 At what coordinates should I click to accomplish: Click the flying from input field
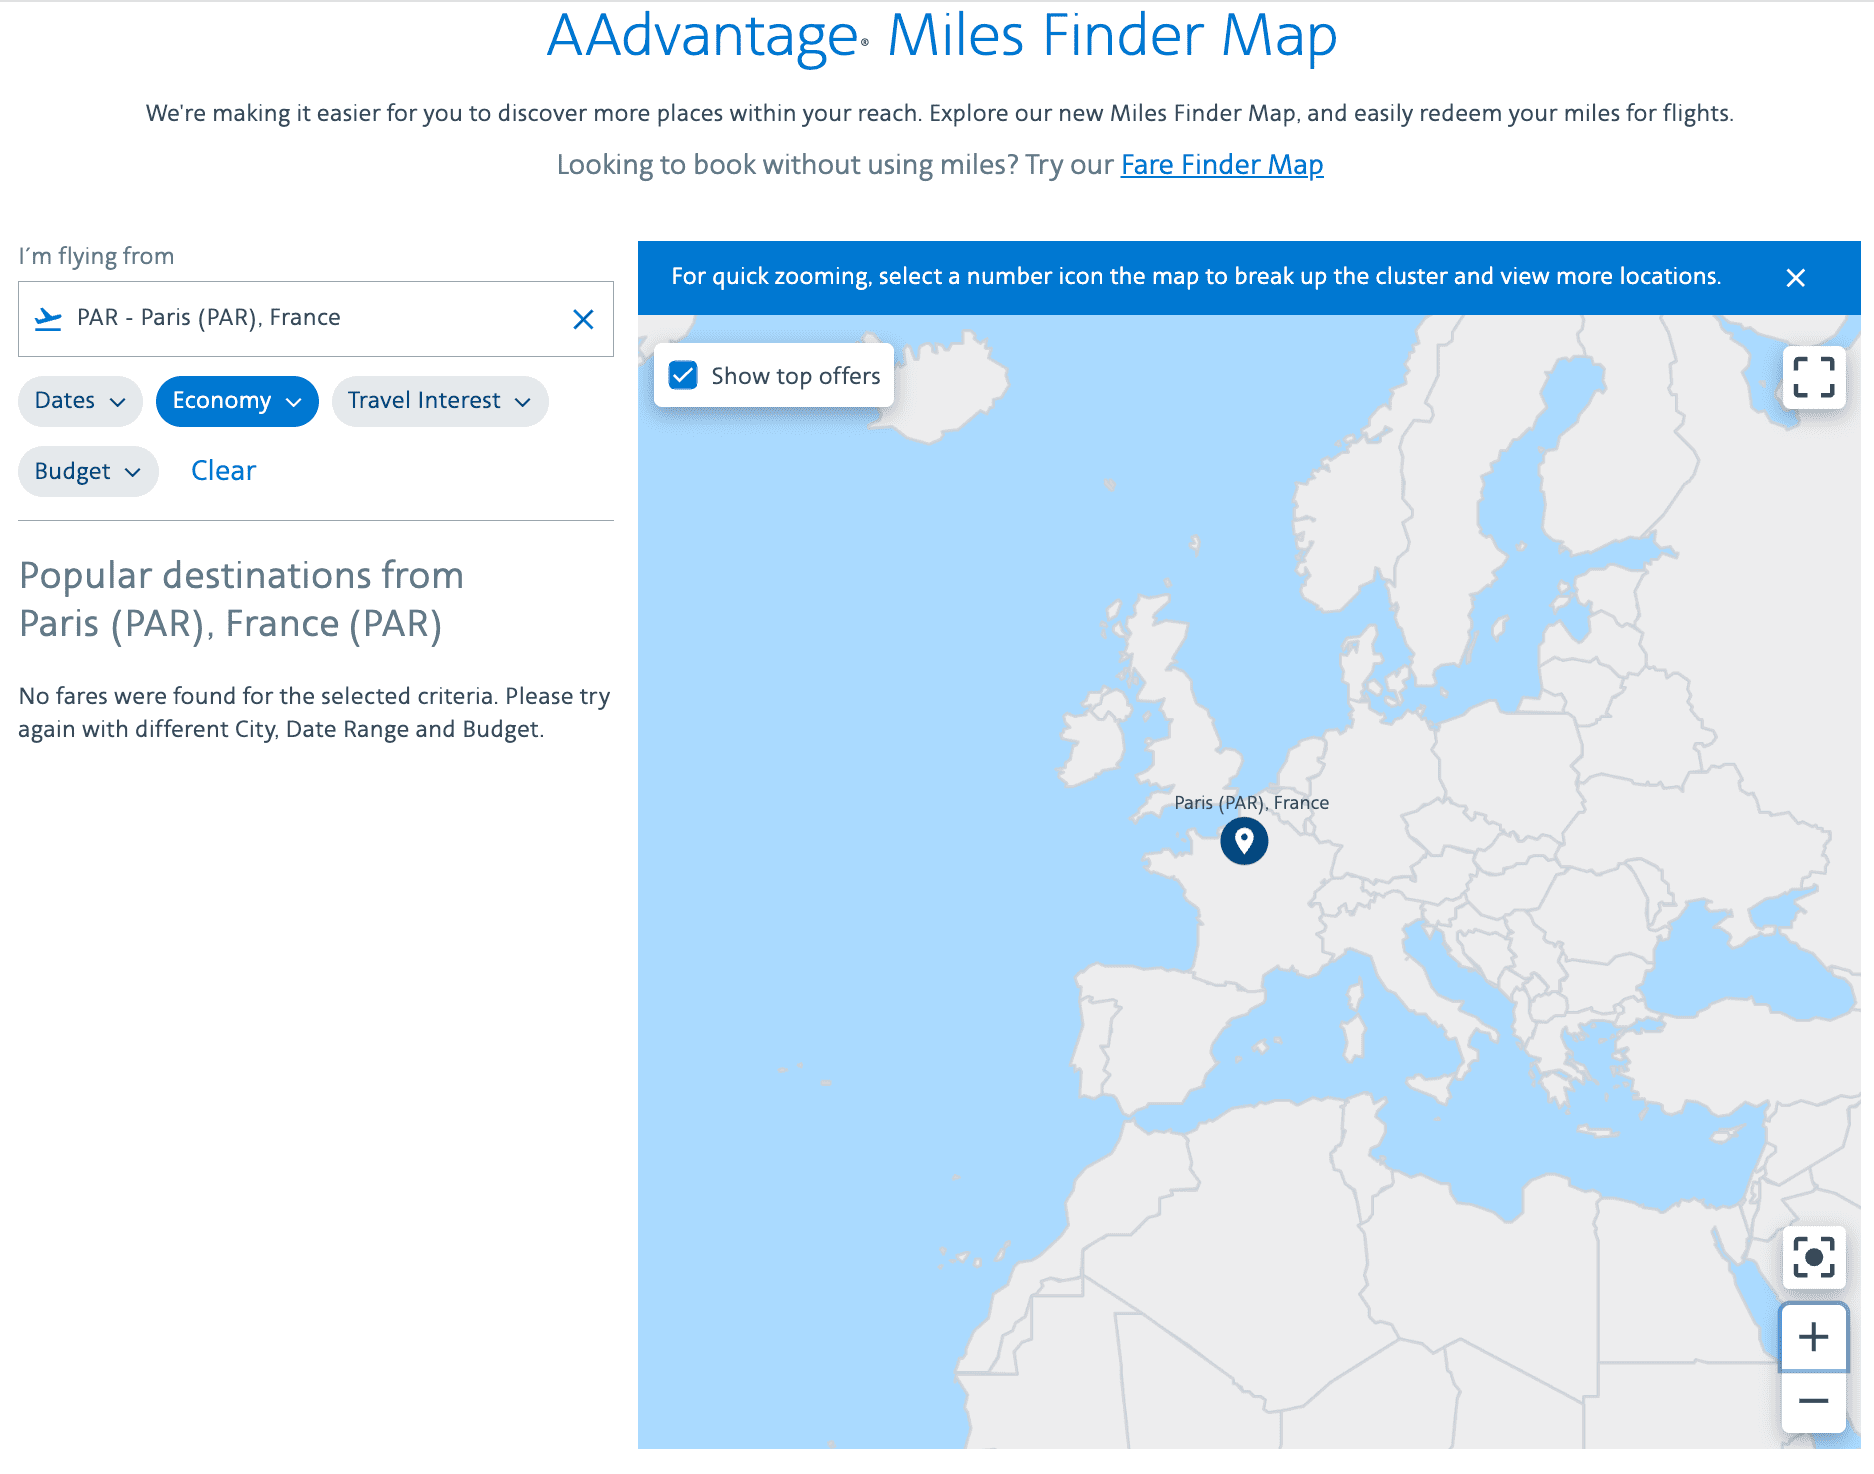point(316,319)
